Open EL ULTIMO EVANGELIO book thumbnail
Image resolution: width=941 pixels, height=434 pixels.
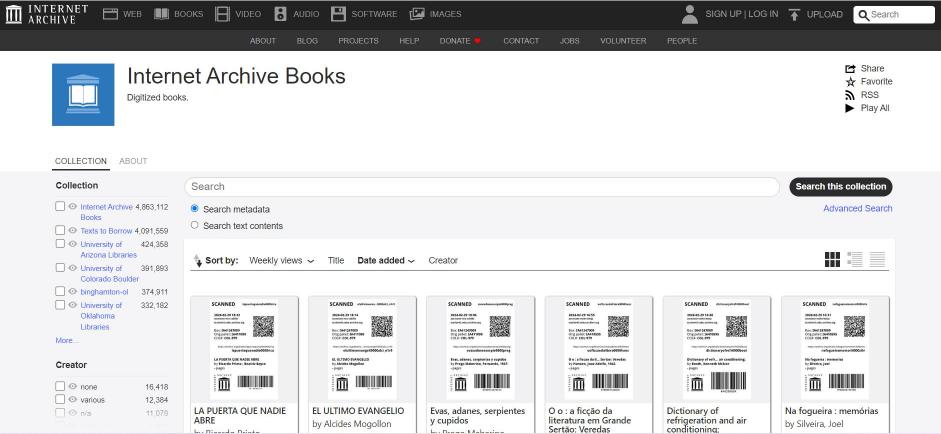362,350
